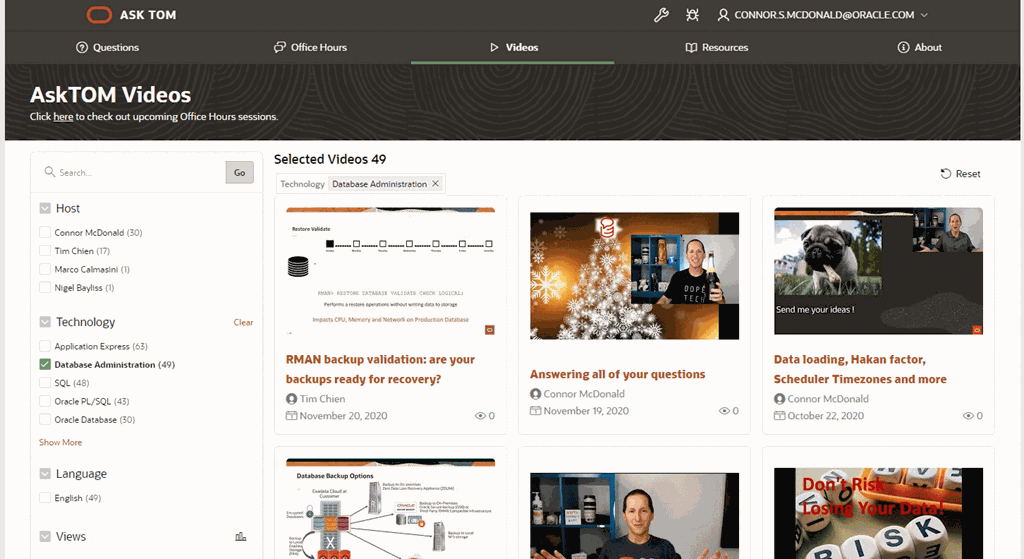The image size is (1024, 559).
Task: Click avatar icon on 'Data loading' card
Action: tap(779, 398)
